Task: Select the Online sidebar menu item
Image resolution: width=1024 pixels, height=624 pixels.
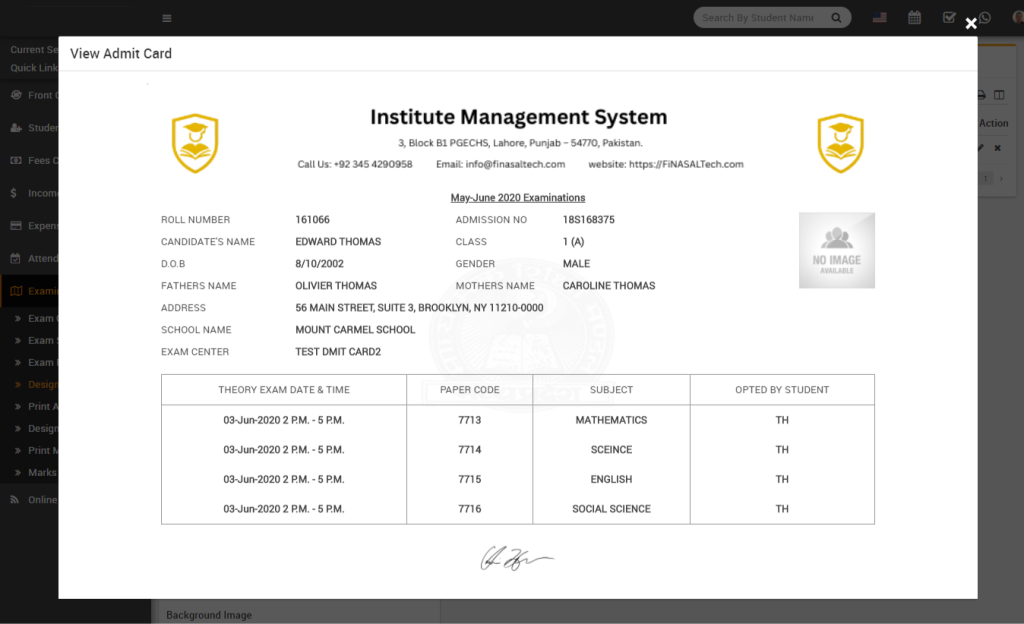Action: coord(30,499)
